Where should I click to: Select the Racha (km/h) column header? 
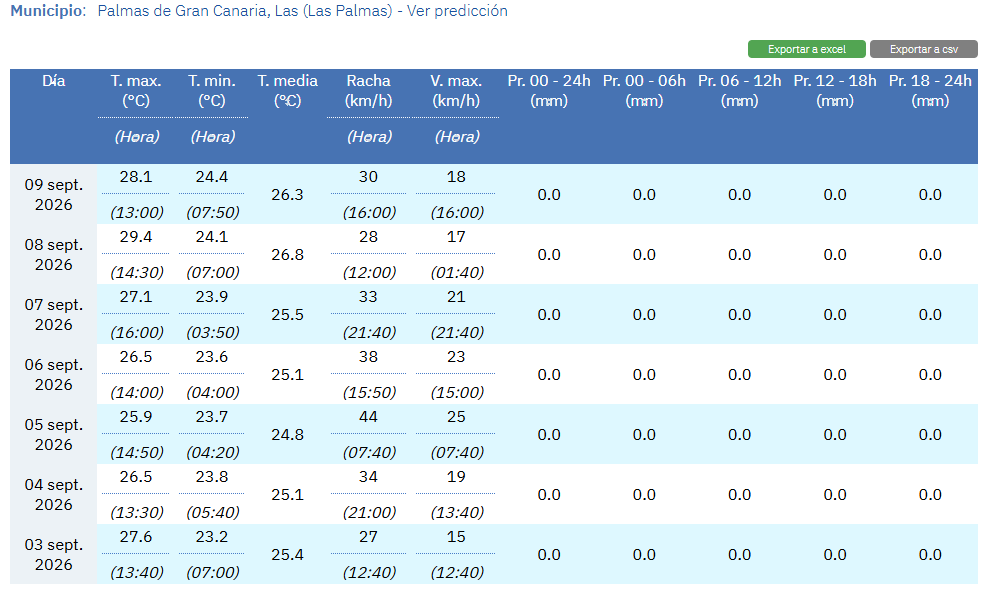(x=368, y=91)
